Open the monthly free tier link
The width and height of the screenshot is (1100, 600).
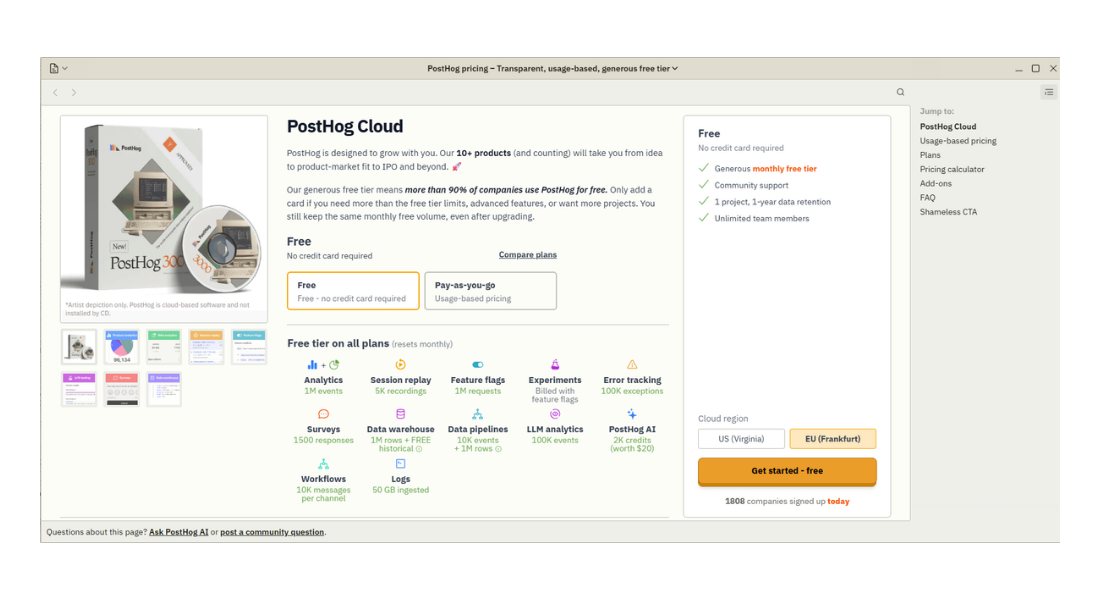(x=784, y=169)
